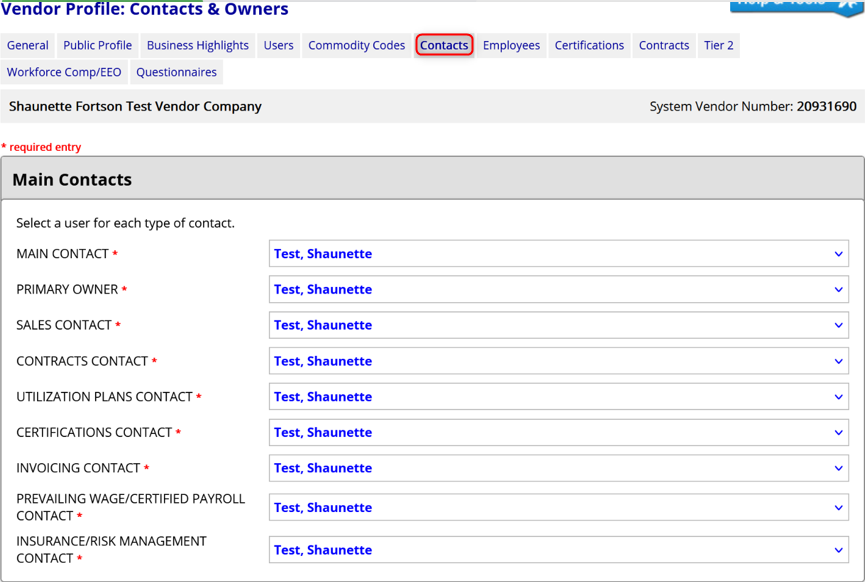
Task: Open the Primary Owner dropdown
Action: [558, 290]
